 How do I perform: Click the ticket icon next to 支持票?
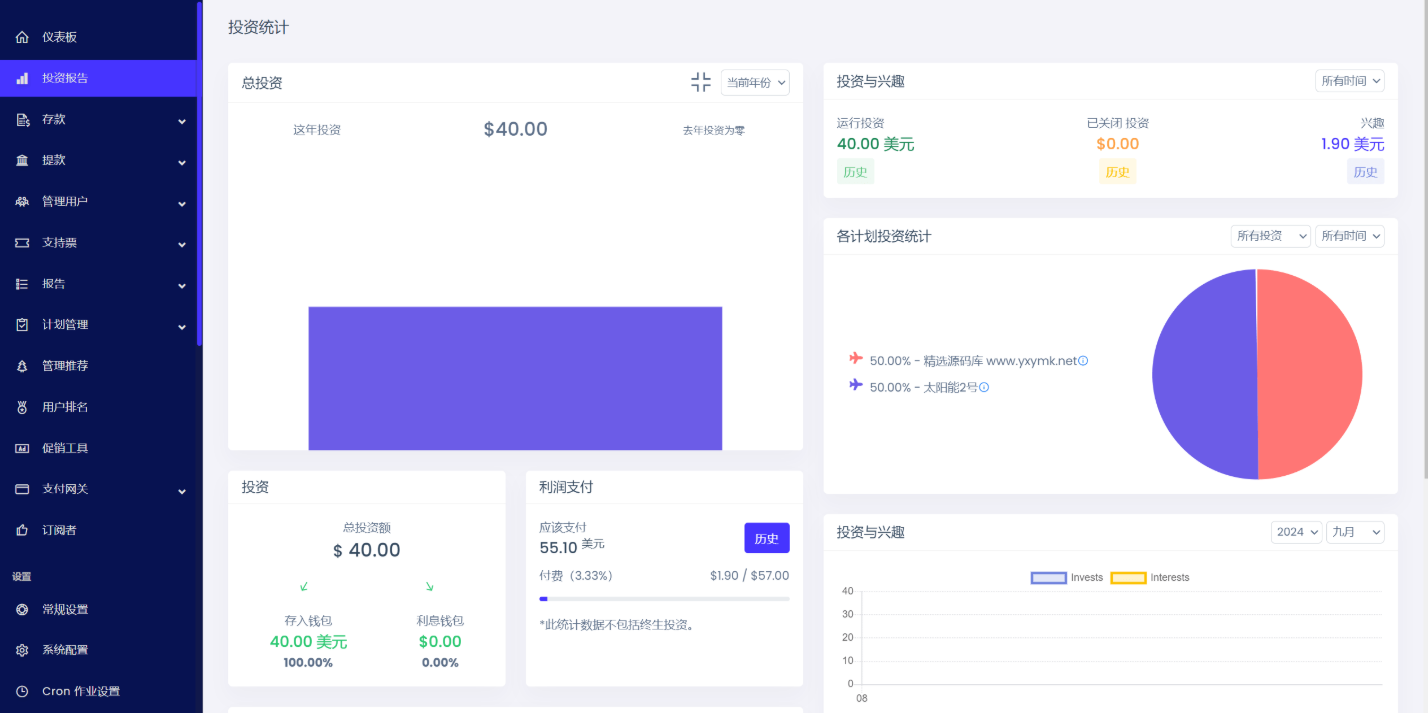[x=22, y=243]
